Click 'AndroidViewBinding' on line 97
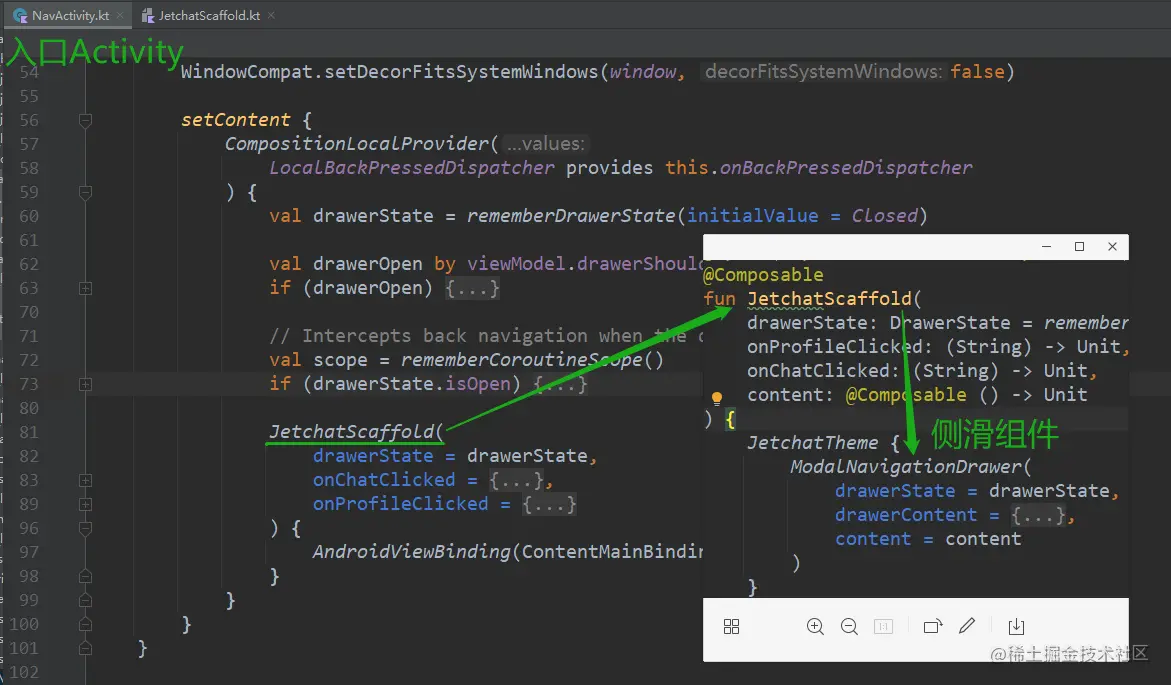 (x=411, y=552)
